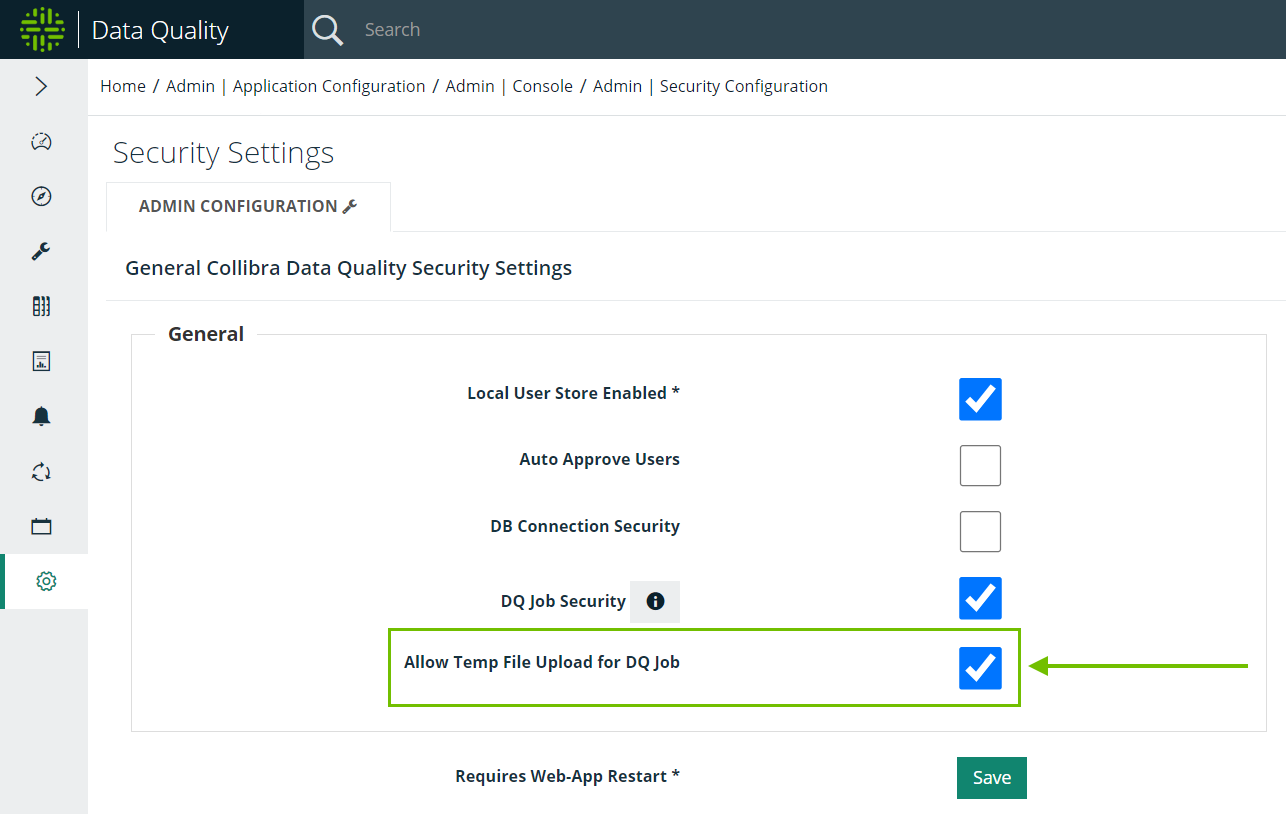Expand the sidebar with chevron arrow
Screen dimensions: 1286x814
click(x=41, y=86)
